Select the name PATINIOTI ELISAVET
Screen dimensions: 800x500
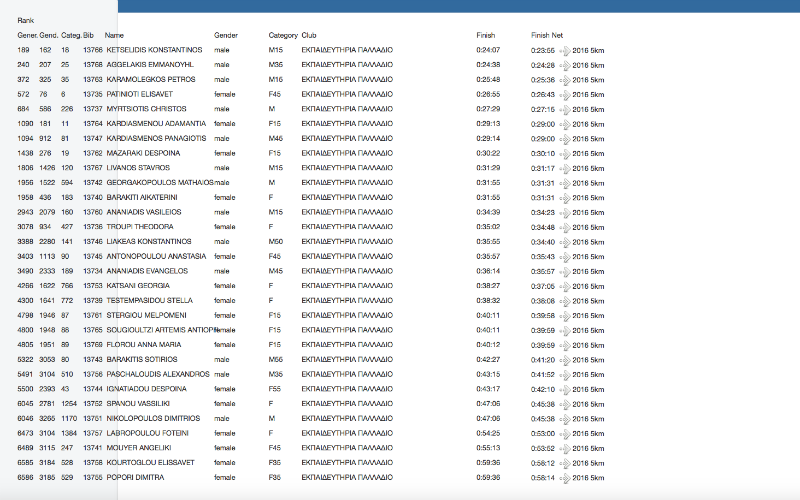pyautogui.click(x=139, y=94)
